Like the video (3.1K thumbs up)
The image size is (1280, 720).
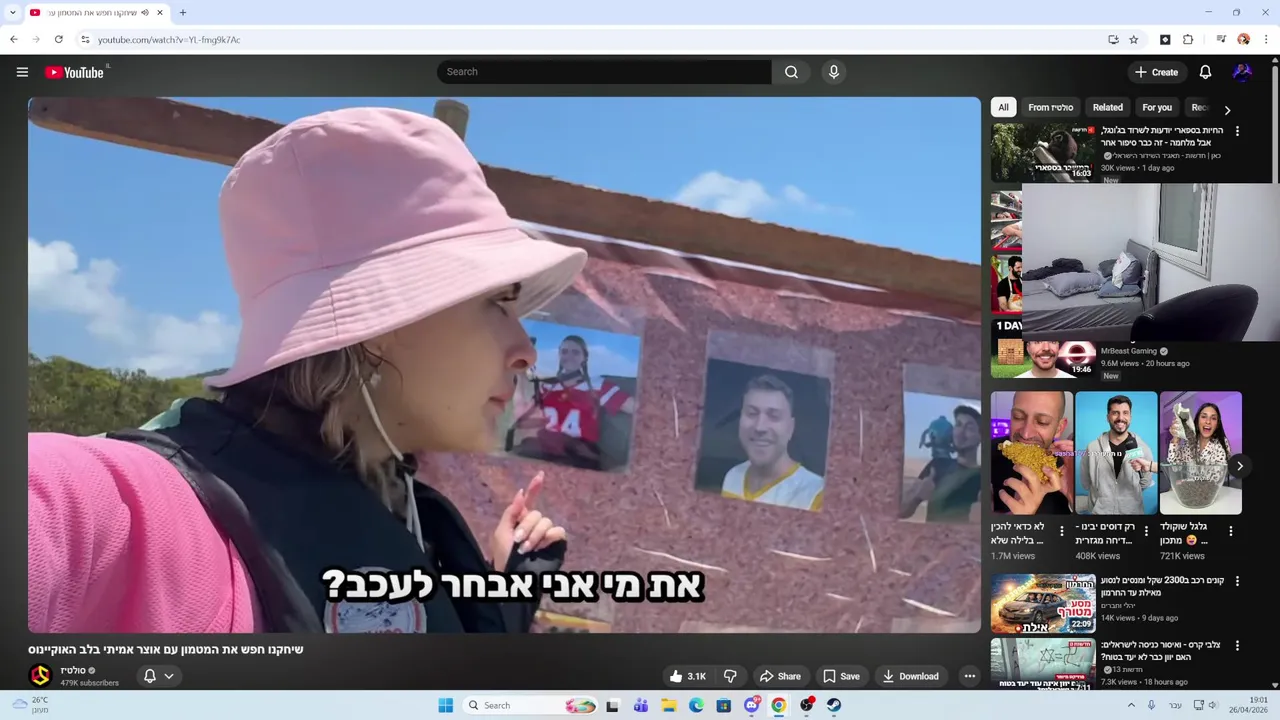(x=688, y=676)
